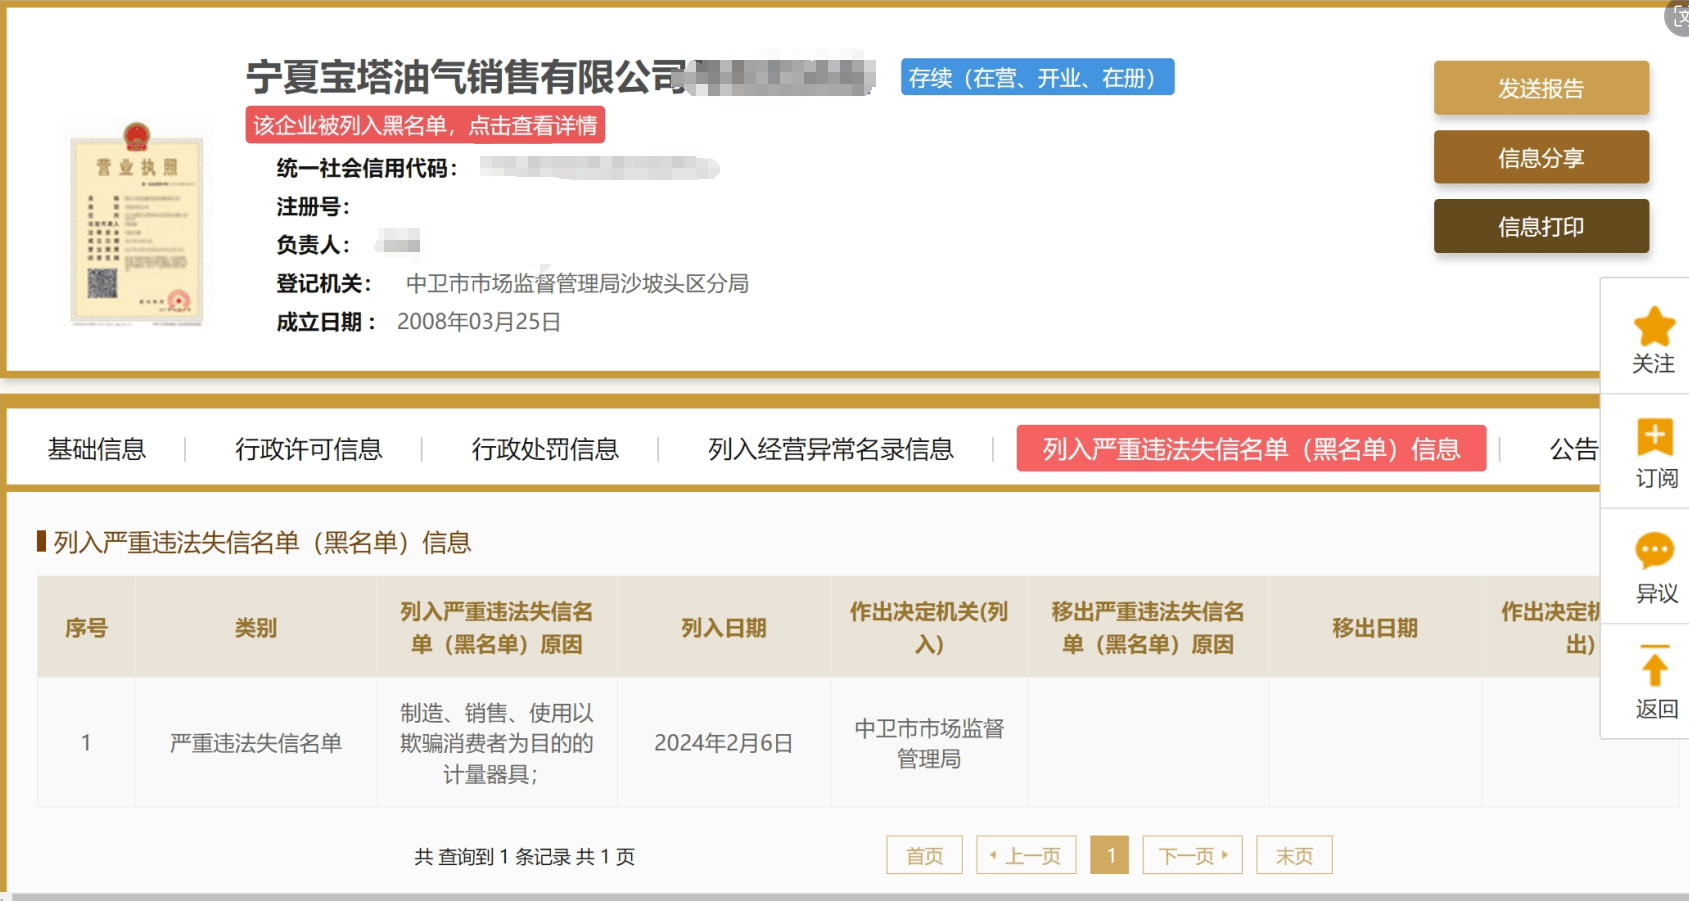Click the 移出严重违法失信名单原因 column header

[1148, 627]
